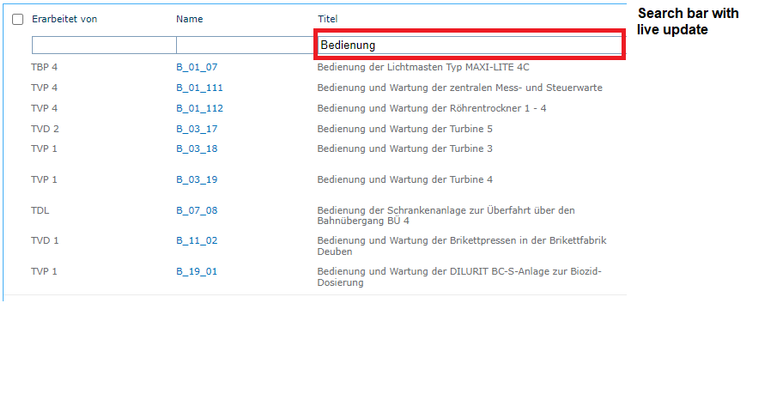Open document link B_03_19

197,180
